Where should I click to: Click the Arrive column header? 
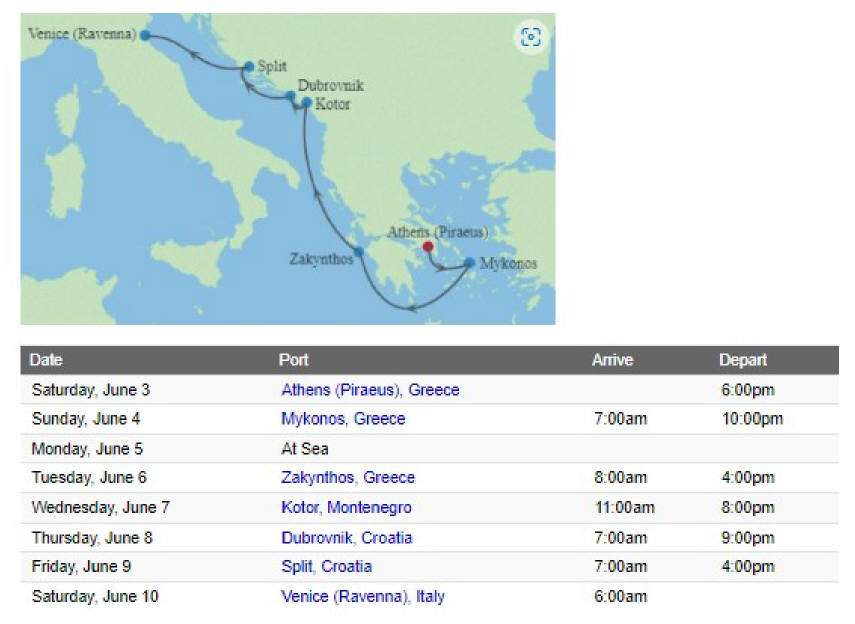[x=612, y=360]
